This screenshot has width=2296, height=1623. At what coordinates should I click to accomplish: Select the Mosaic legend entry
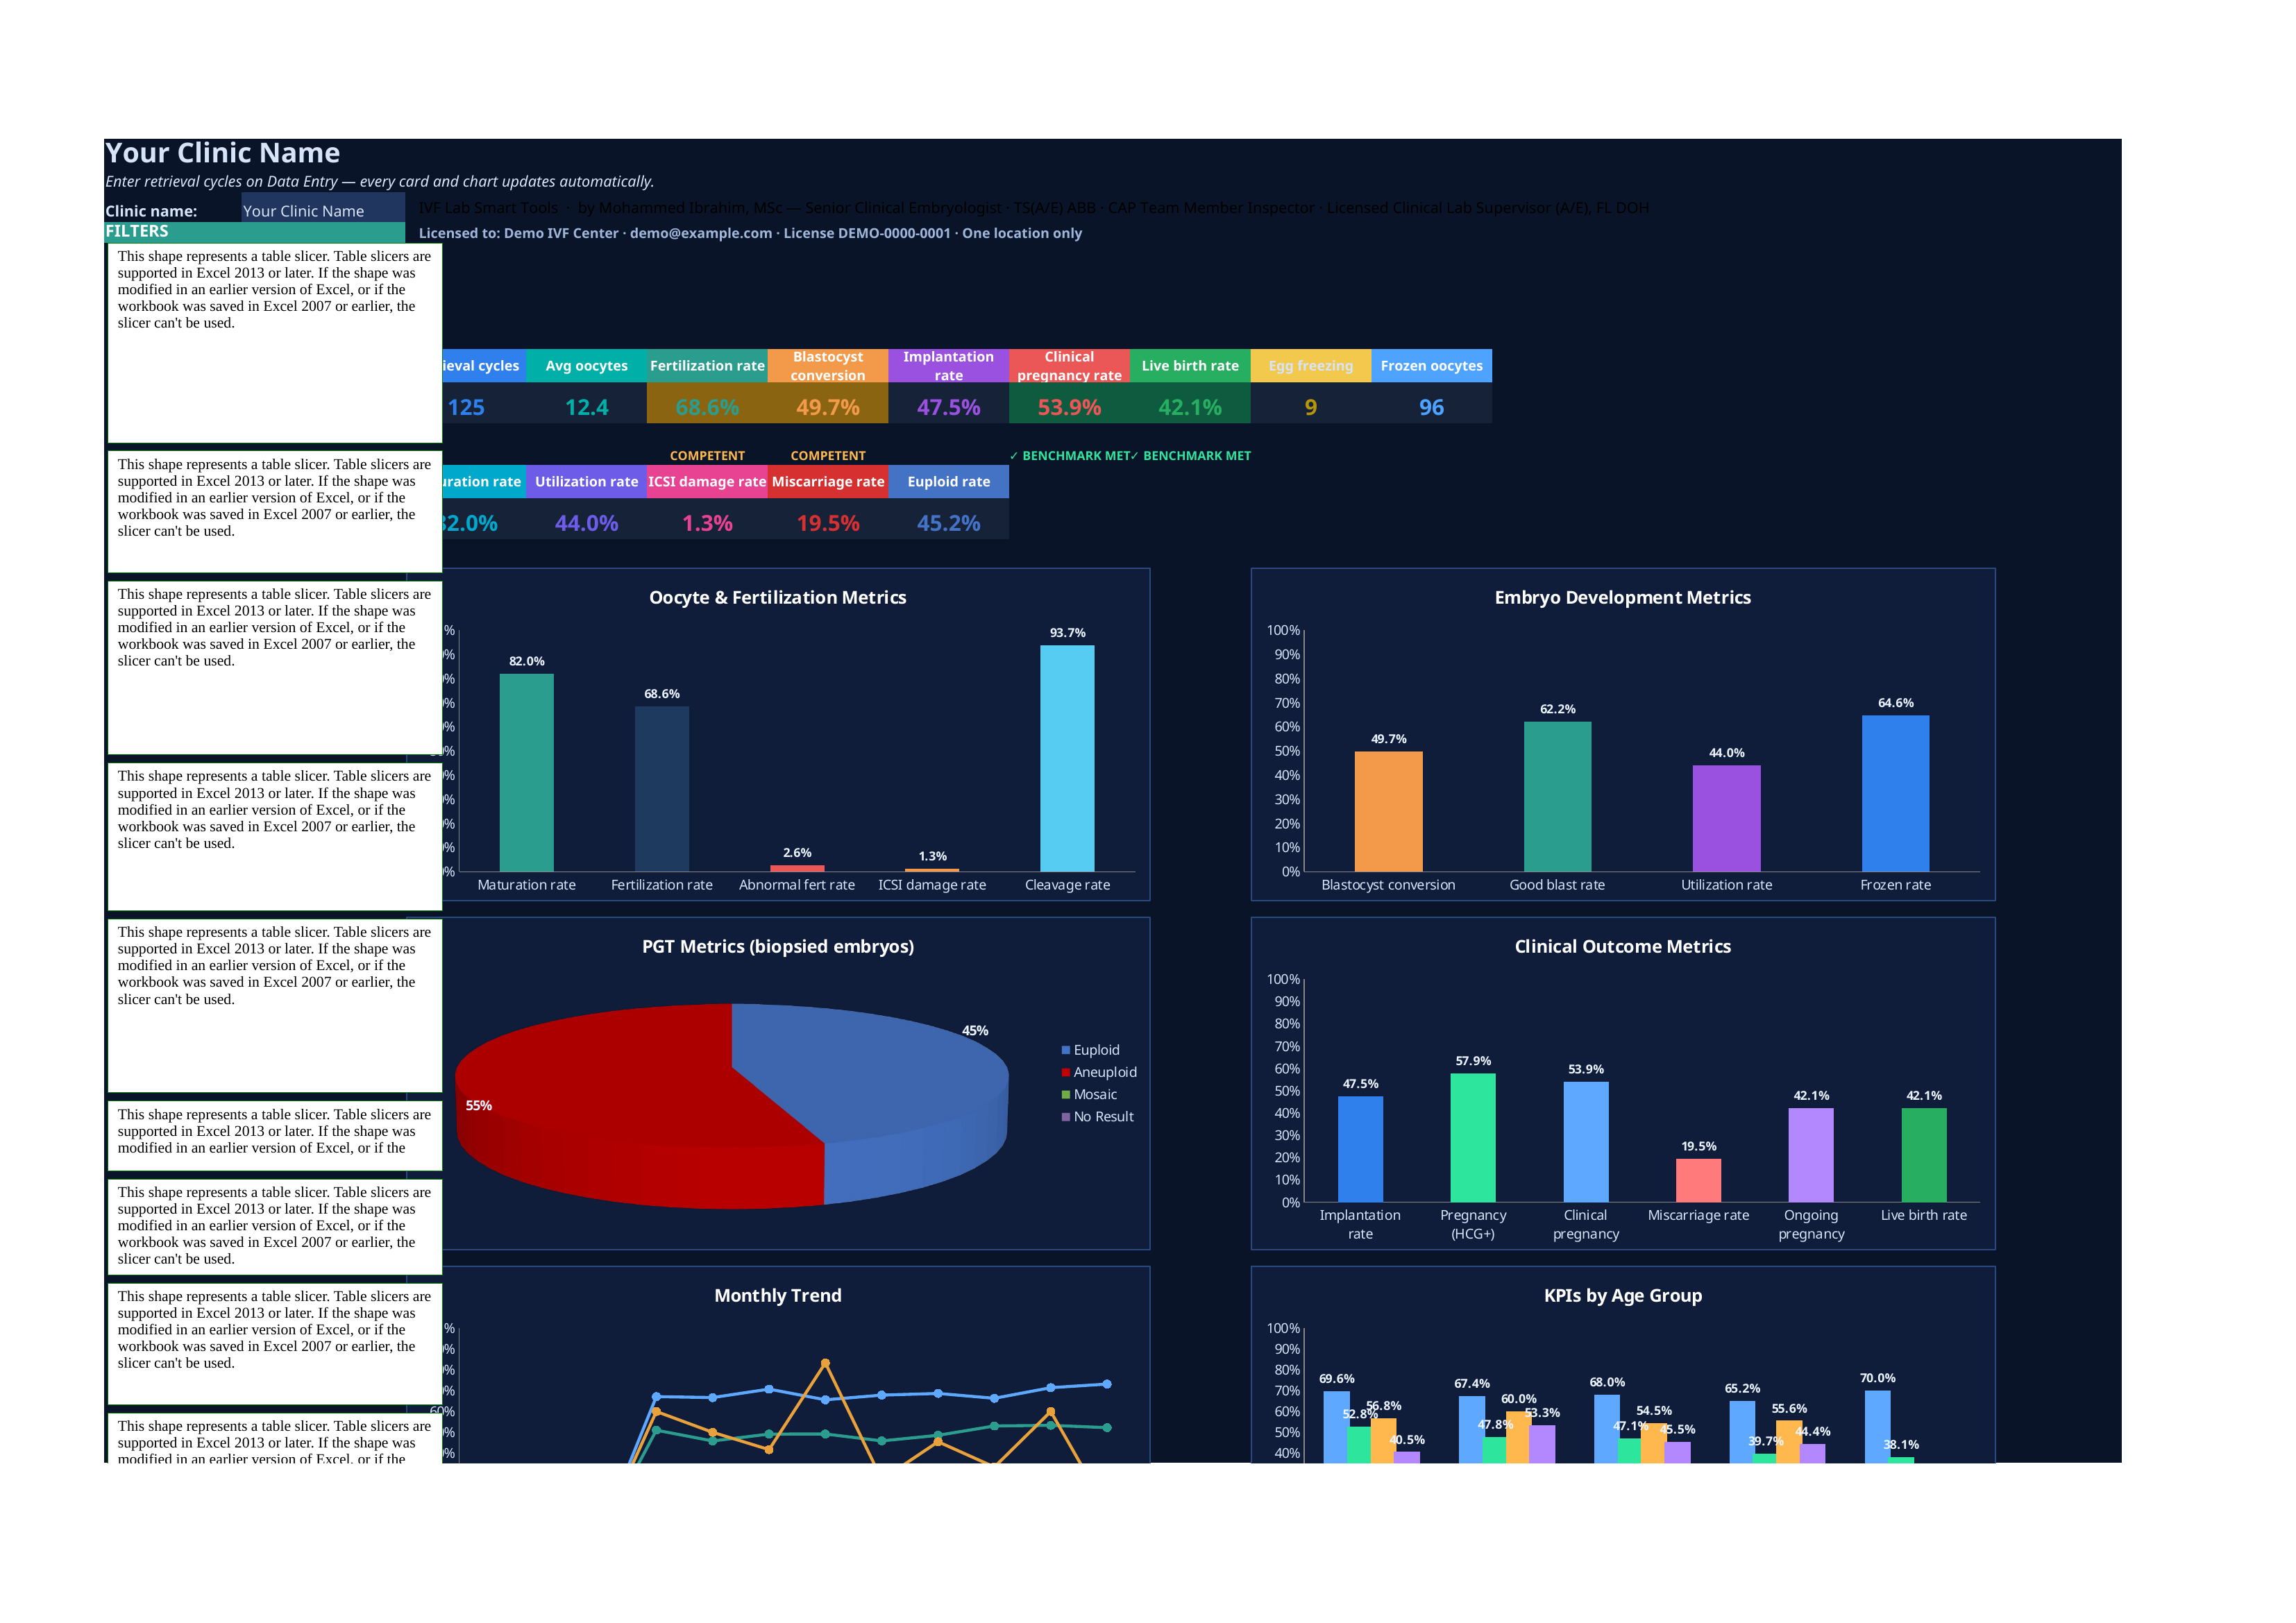(x=1089, y=1094)
